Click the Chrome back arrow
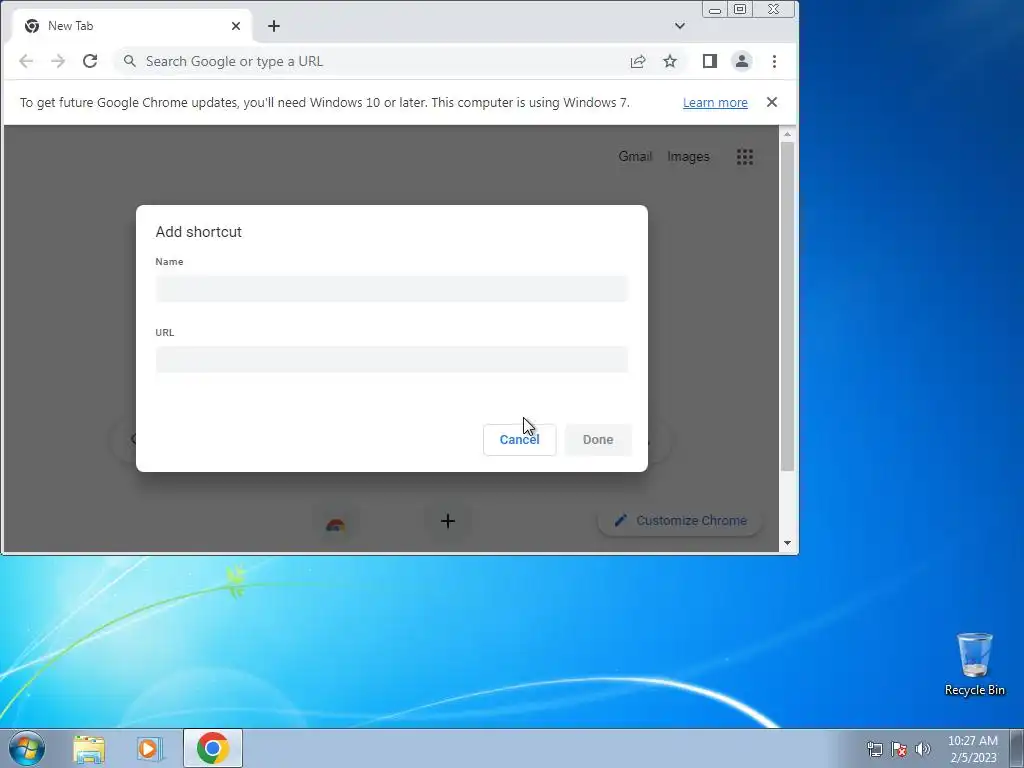The image size is (1024, 768). click(x=26, y=61)
